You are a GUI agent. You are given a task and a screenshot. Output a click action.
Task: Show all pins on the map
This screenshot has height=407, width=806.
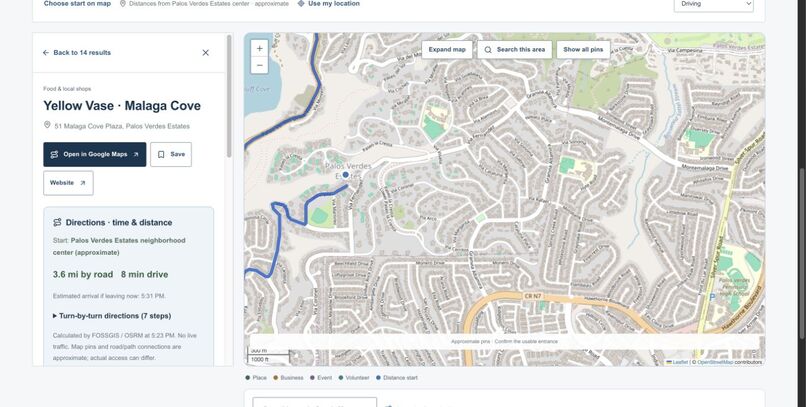(x=583, y=50)
